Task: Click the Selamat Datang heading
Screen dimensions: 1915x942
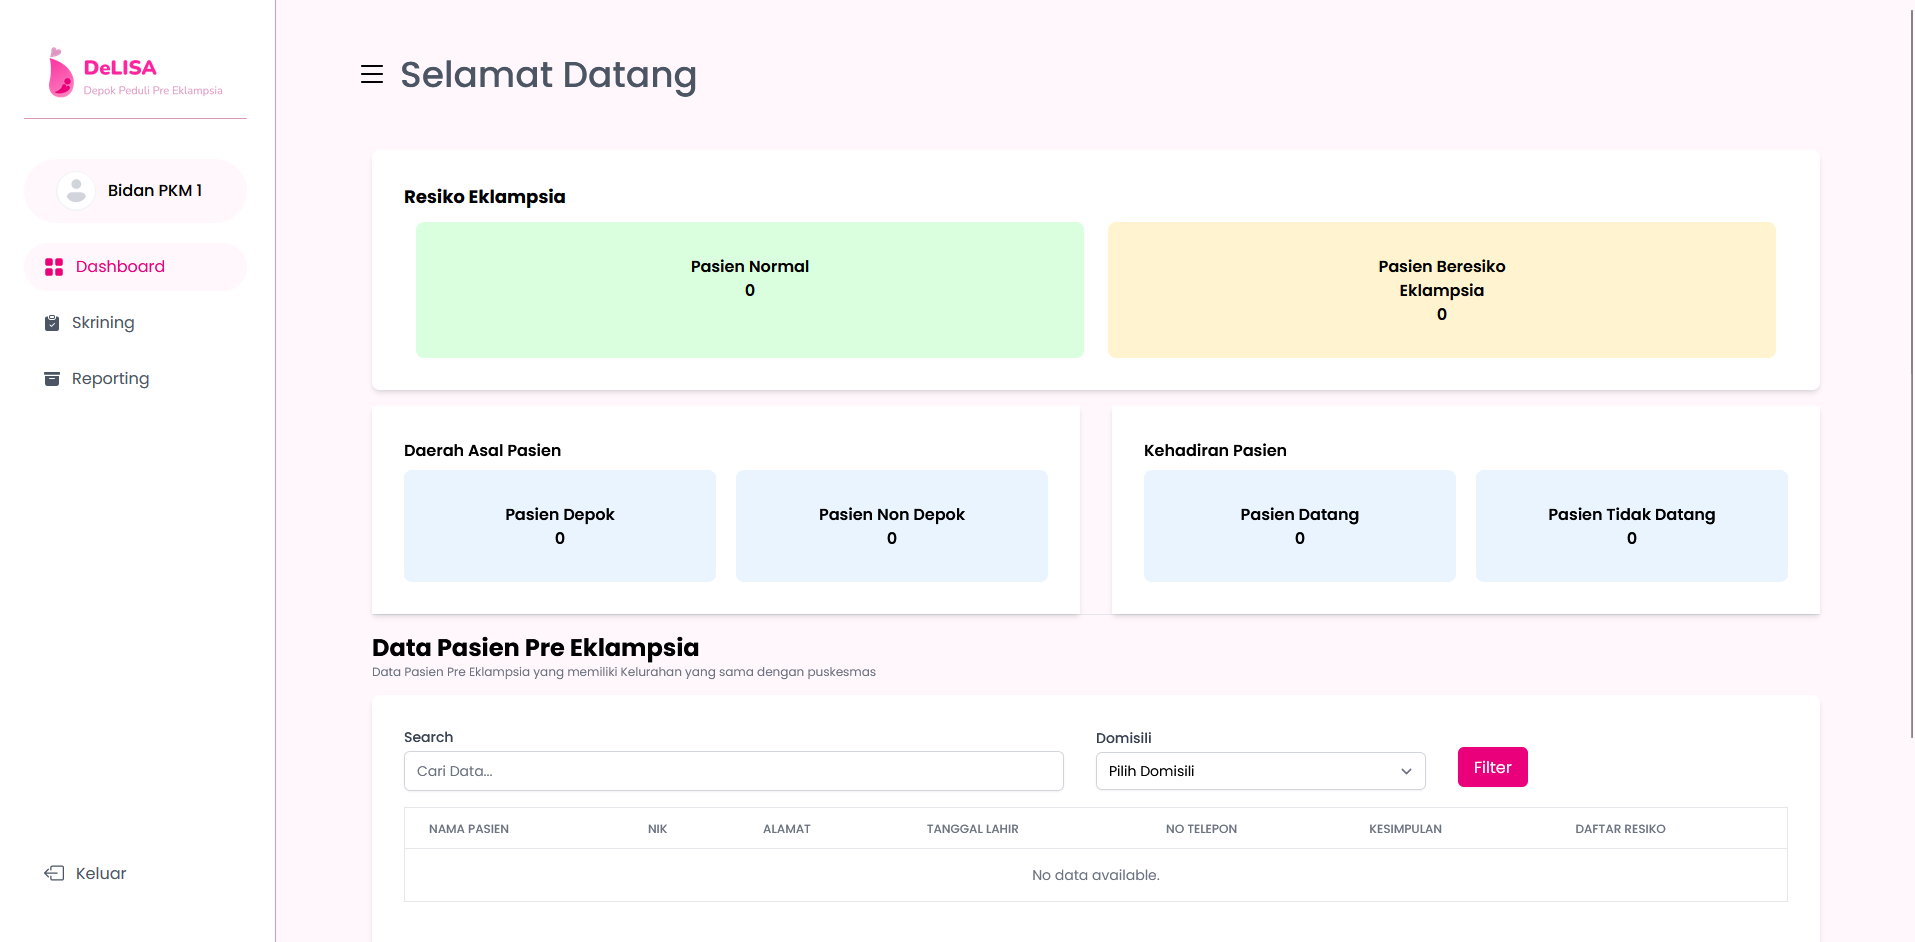Action: coord(548,75)
